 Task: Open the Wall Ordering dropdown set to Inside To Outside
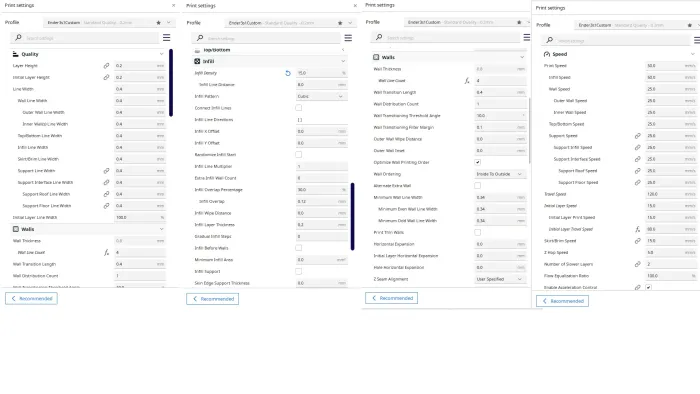coord(500,174)
